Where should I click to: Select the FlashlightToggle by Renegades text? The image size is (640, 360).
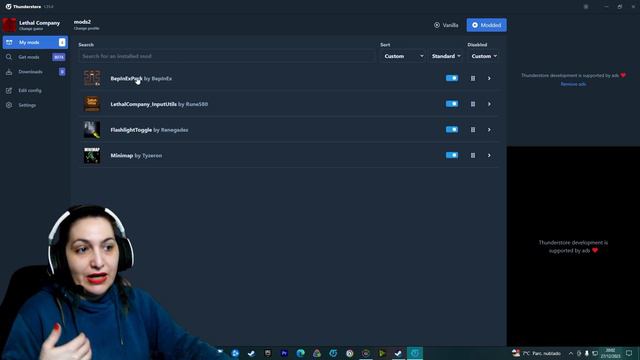pyautogui.click(x=149, y=130)
